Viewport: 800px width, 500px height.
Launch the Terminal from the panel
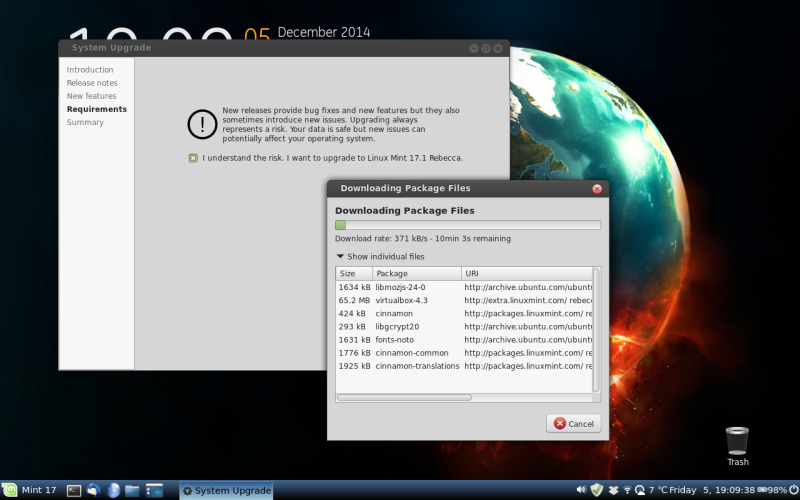pyautogui.click(x=73, y=490)
